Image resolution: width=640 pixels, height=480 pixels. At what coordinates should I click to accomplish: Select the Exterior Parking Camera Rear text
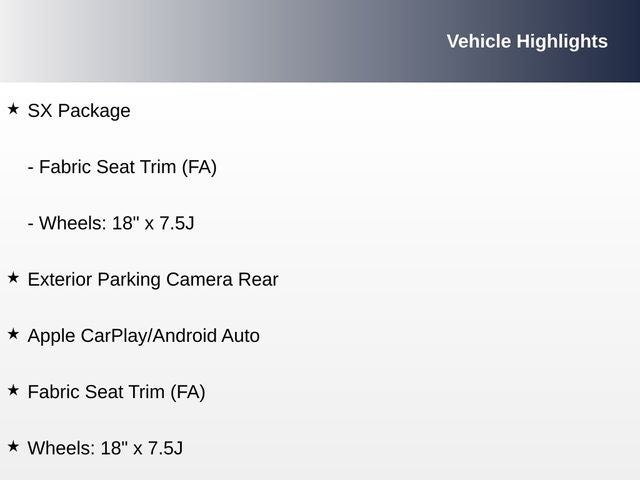pos(153,280)
